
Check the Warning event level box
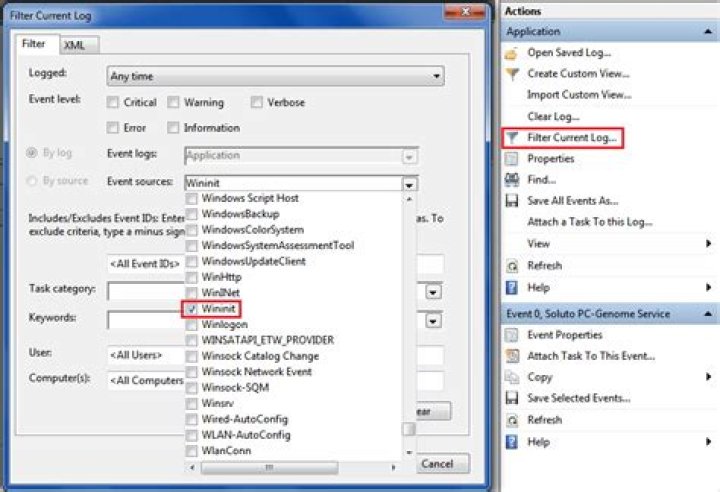pyautogui.click(x=173, y=102)
